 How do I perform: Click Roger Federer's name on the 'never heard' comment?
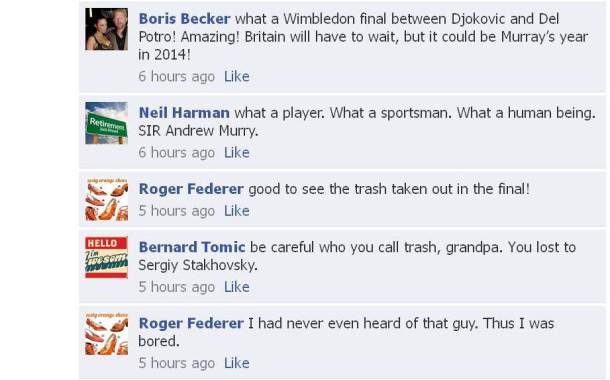pos(191,323)
